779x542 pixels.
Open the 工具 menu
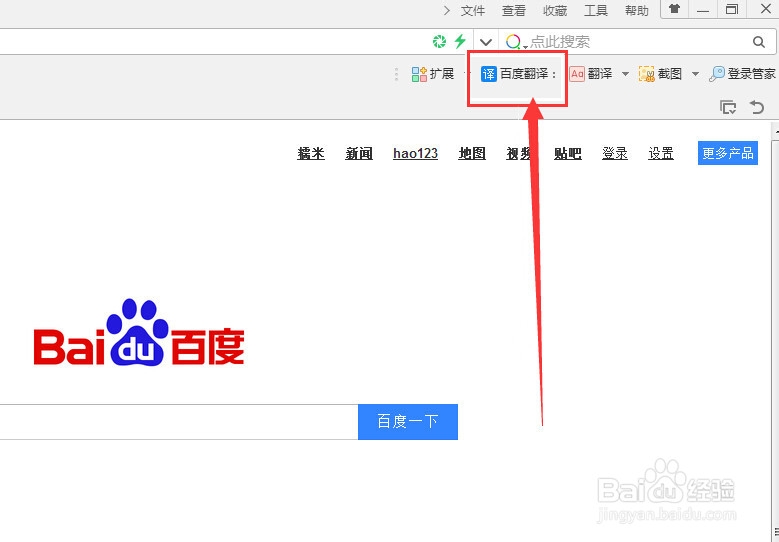pyautogui.click(x=596, y=10)
